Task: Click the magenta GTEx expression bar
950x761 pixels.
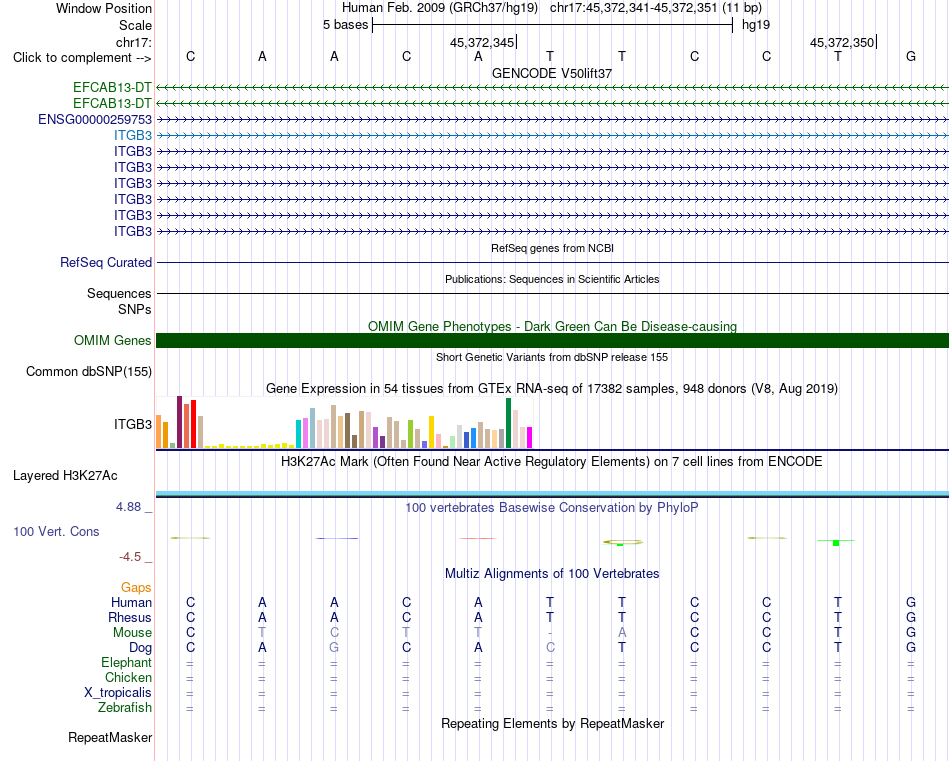Action: click(x=530, y=437)
